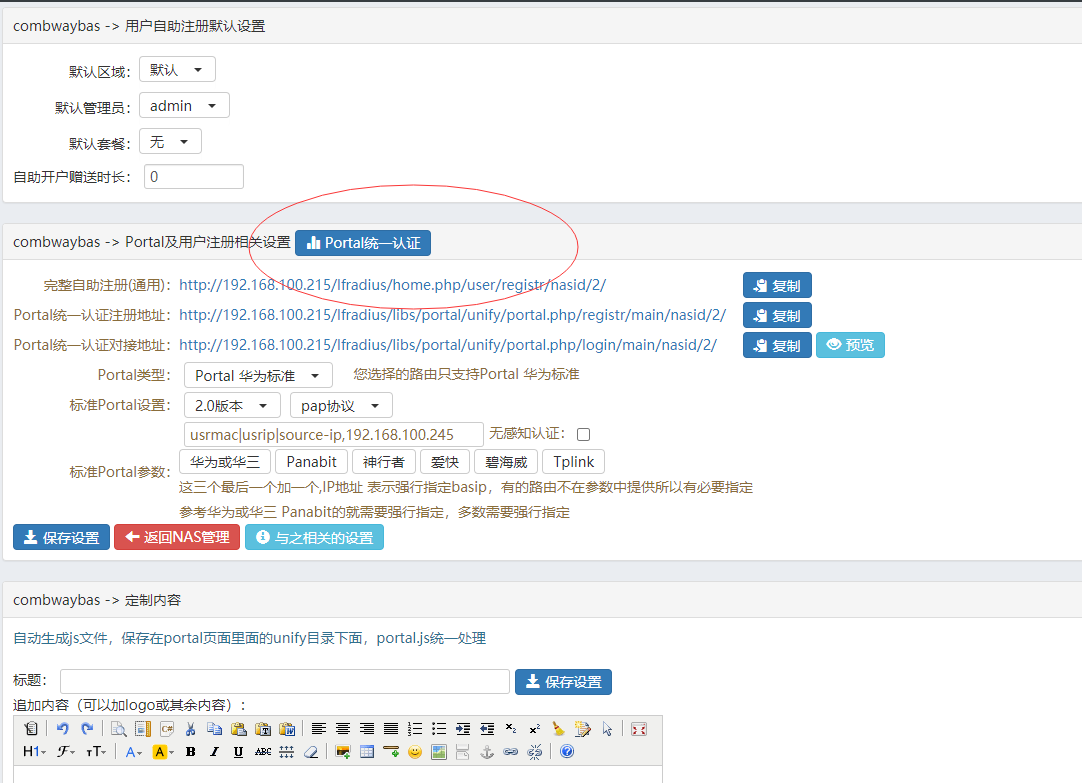This screenshot has width=1082, height=783.
Task: Open the font family menu in editor
Action: [x=66, y=752]
